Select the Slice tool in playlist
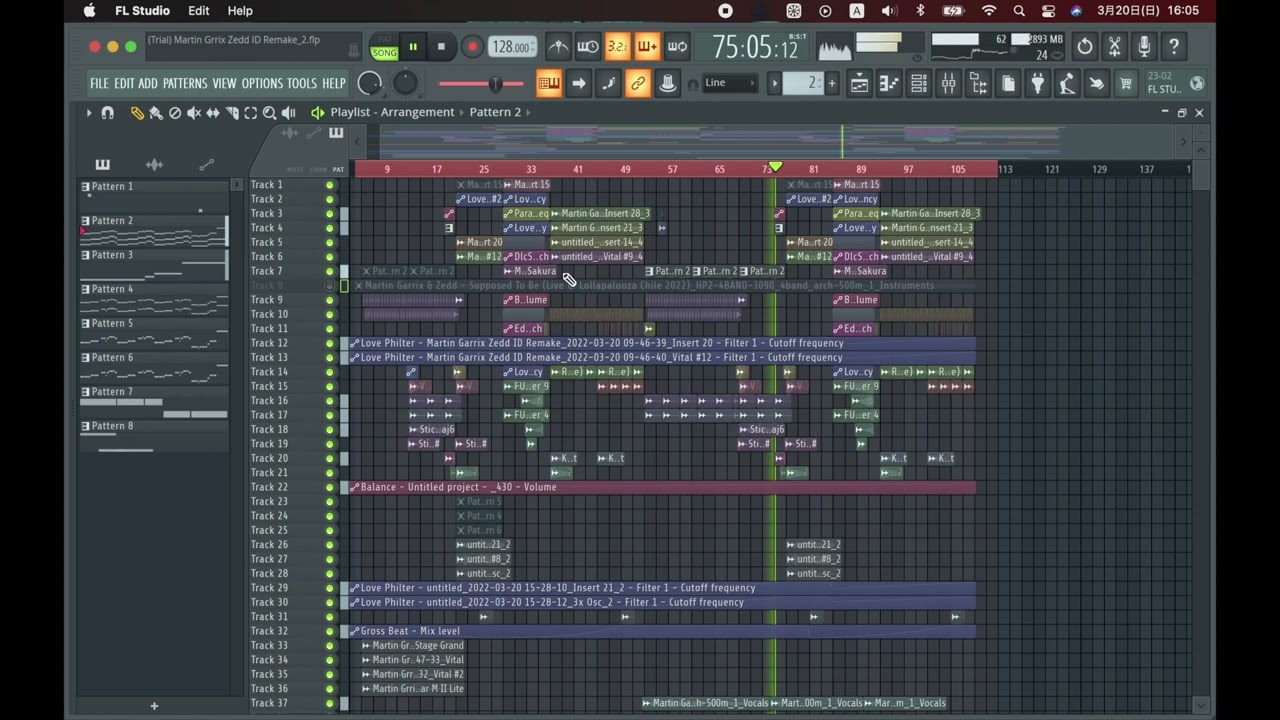 tap(232, 113)
